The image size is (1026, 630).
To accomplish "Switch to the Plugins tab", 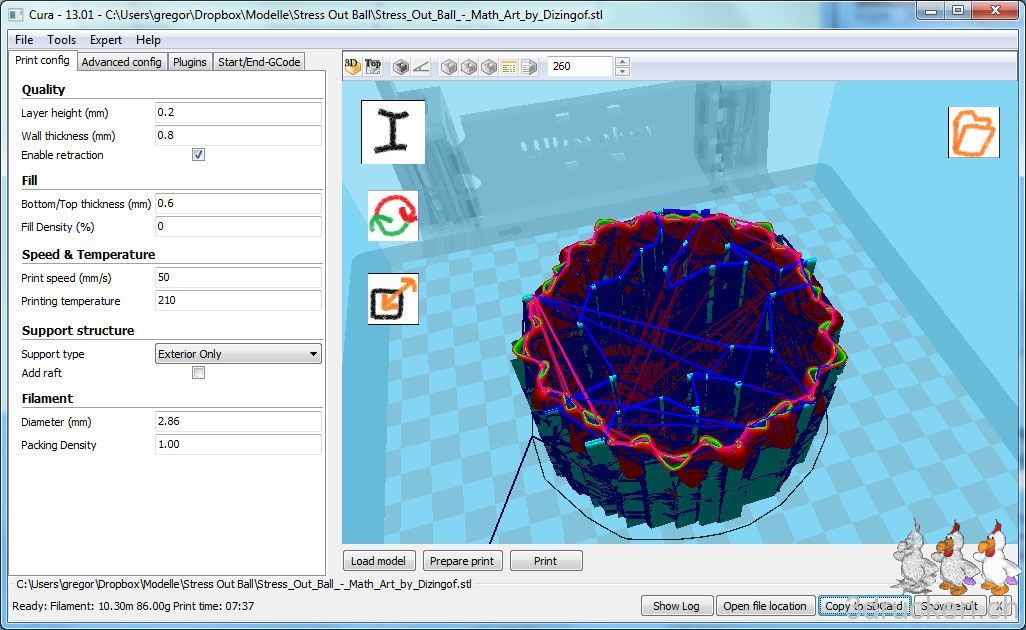I will pos(190,62).
